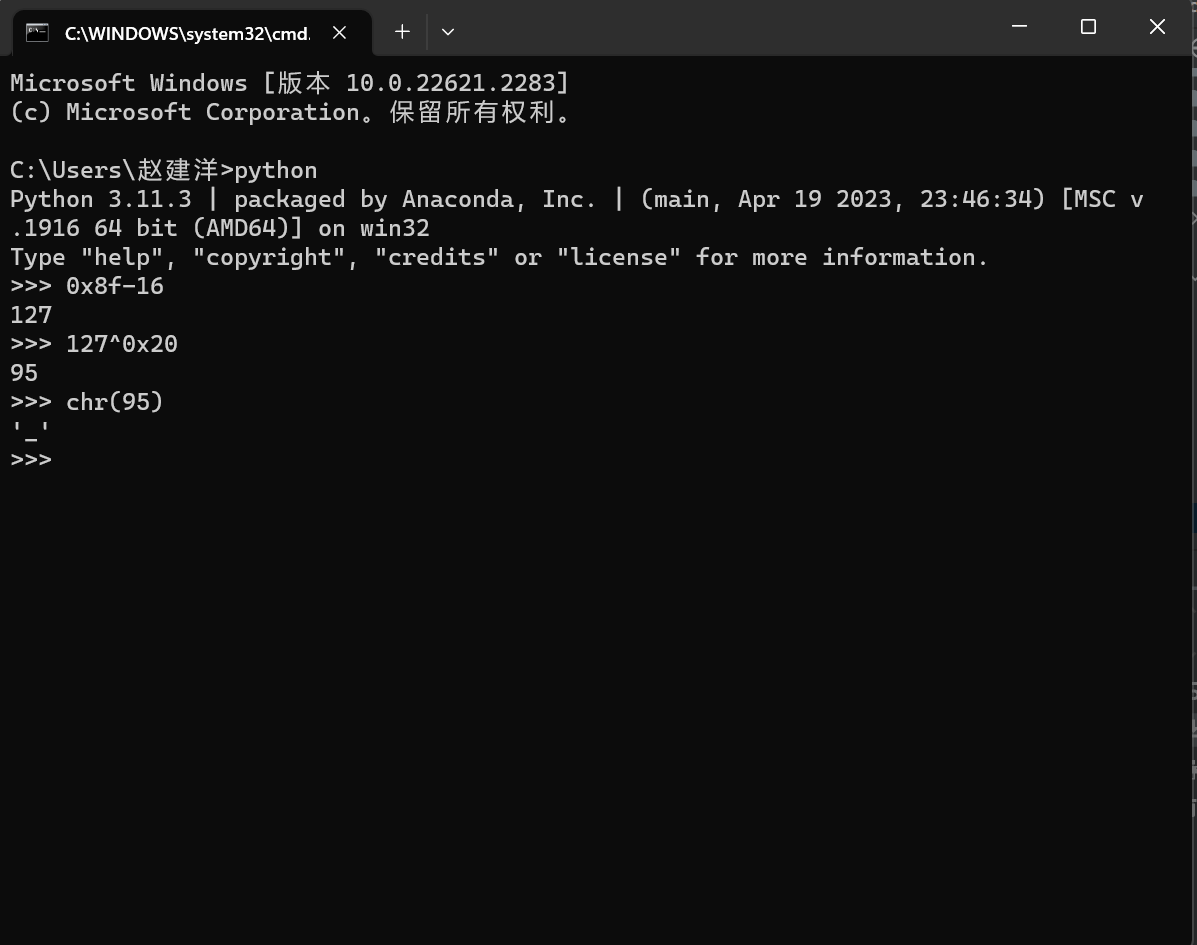The height and width of the screenshot is (945, 1197).
Task: Click the empty >>> prompt line
Action: tap(31, 460)
